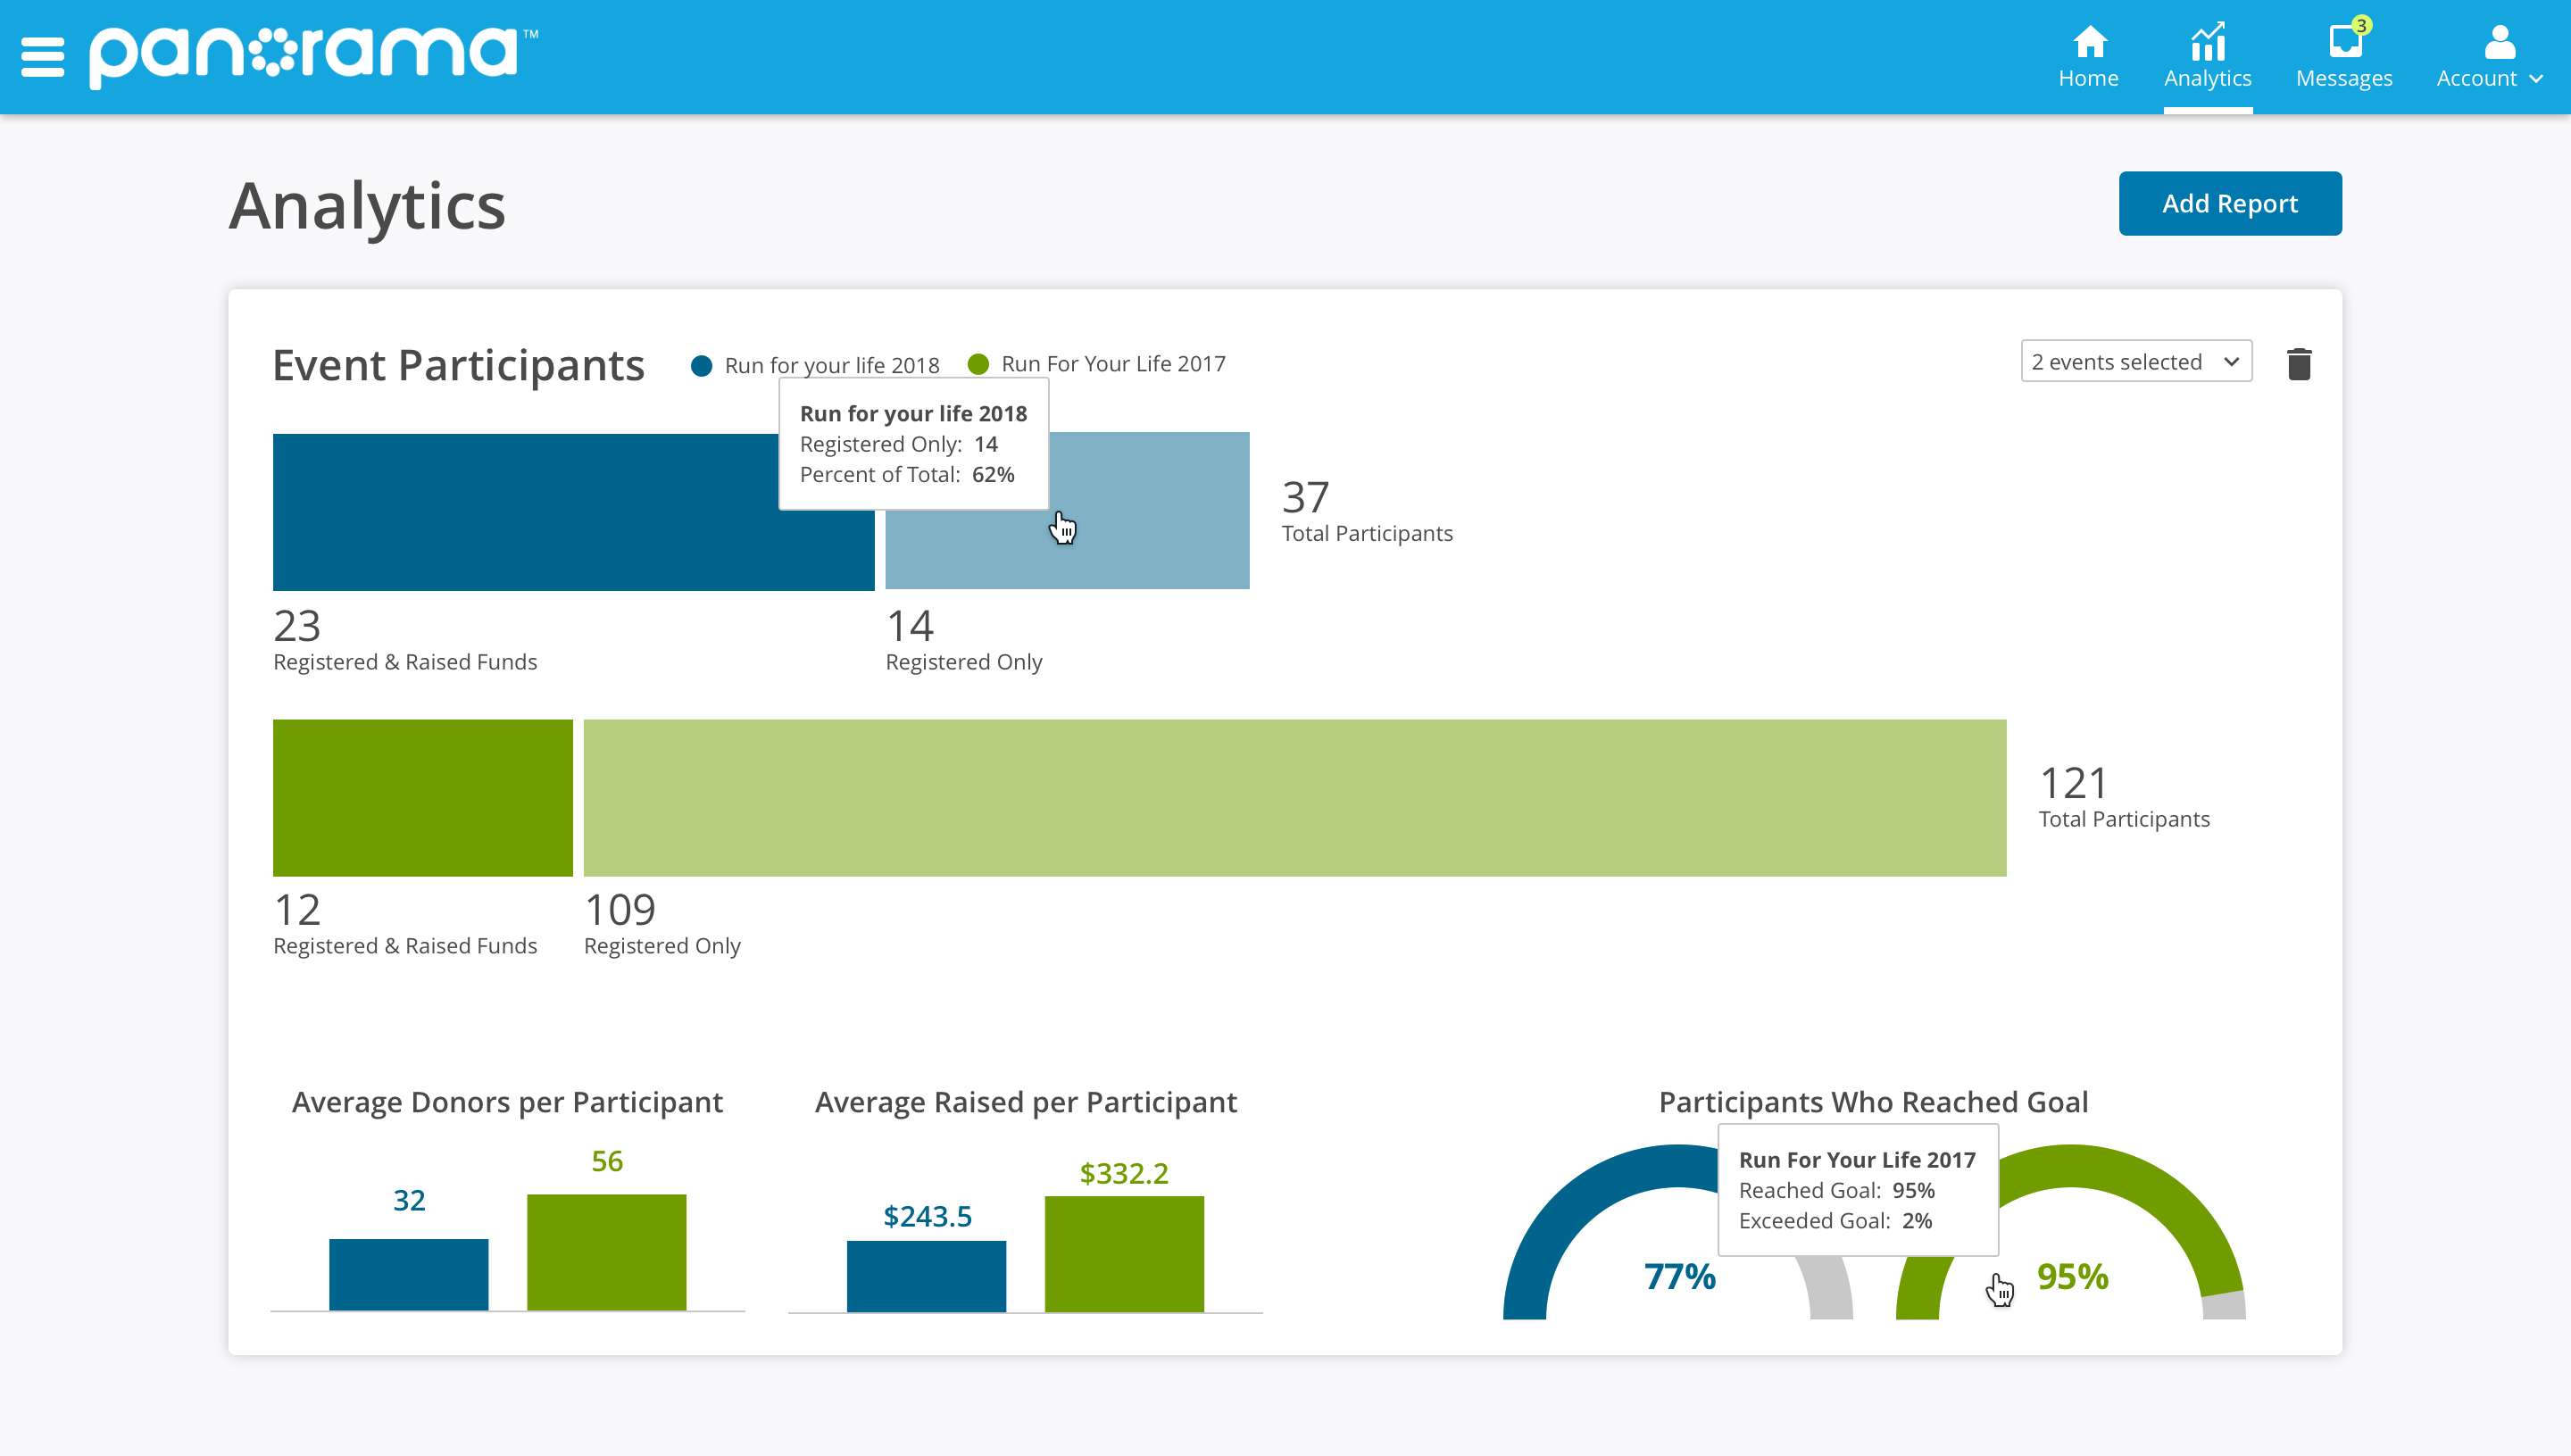This screenshot has height=1456, width=2571.
Task: Select the green $332.2 Average Raised bar
Action: 1124,1253
